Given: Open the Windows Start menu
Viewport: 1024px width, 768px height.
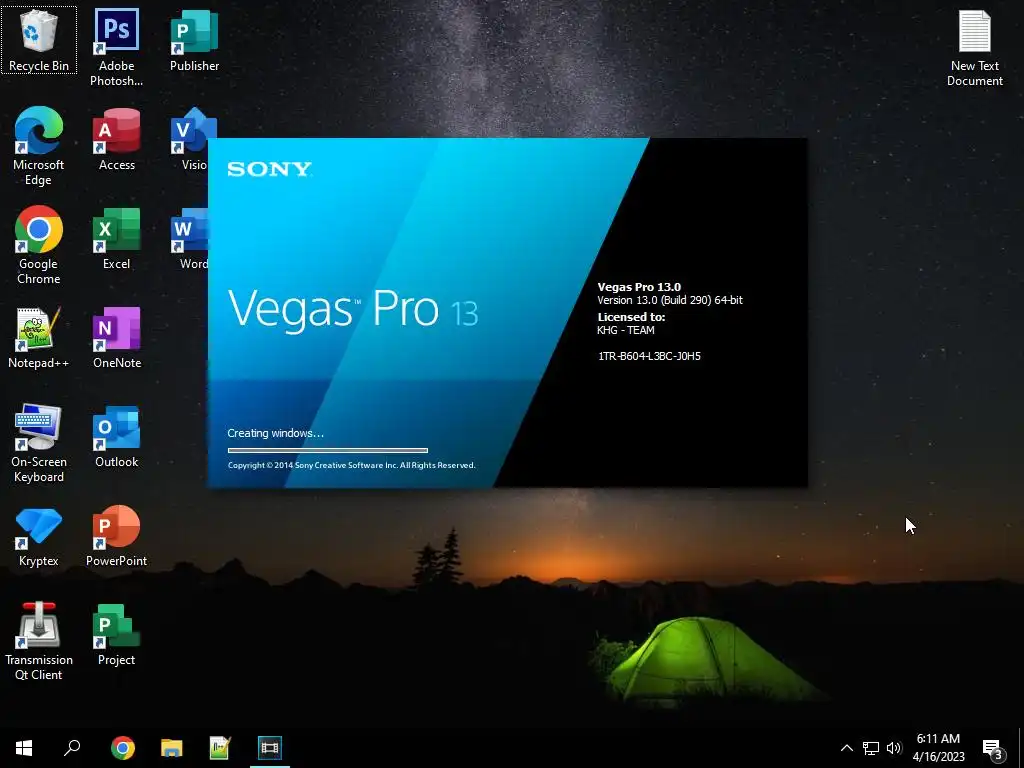Looking at the screenshot, I should click(24, 748).
